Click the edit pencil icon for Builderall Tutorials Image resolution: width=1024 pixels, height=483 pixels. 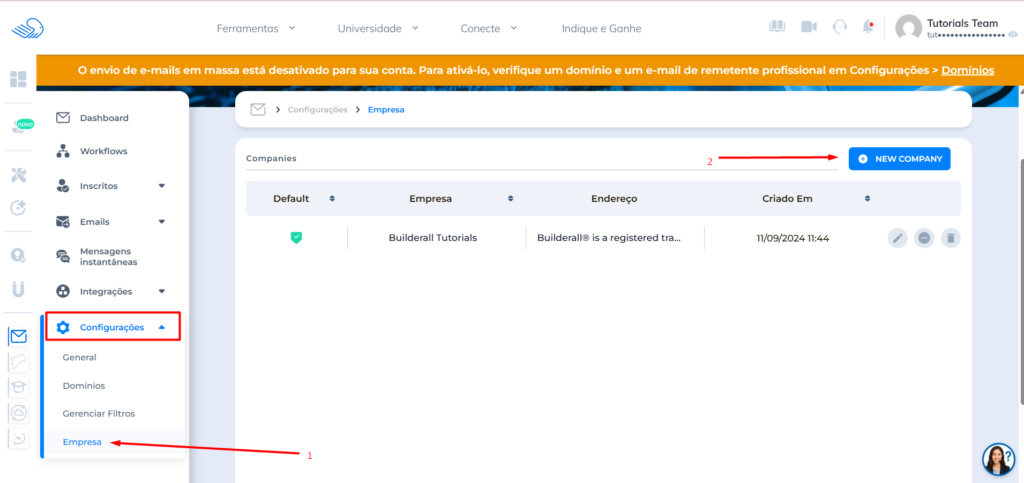898,238
